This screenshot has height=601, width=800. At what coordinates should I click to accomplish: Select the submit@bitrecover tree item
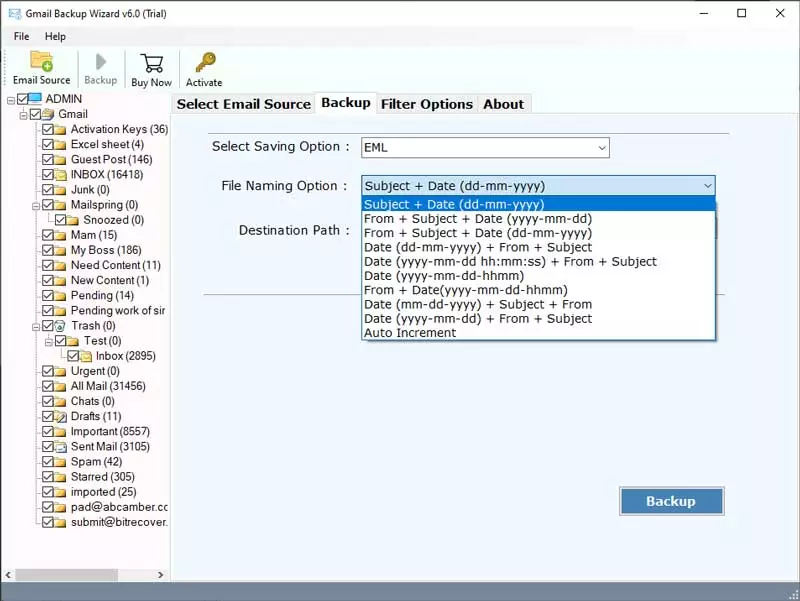[x=119, y=522]
